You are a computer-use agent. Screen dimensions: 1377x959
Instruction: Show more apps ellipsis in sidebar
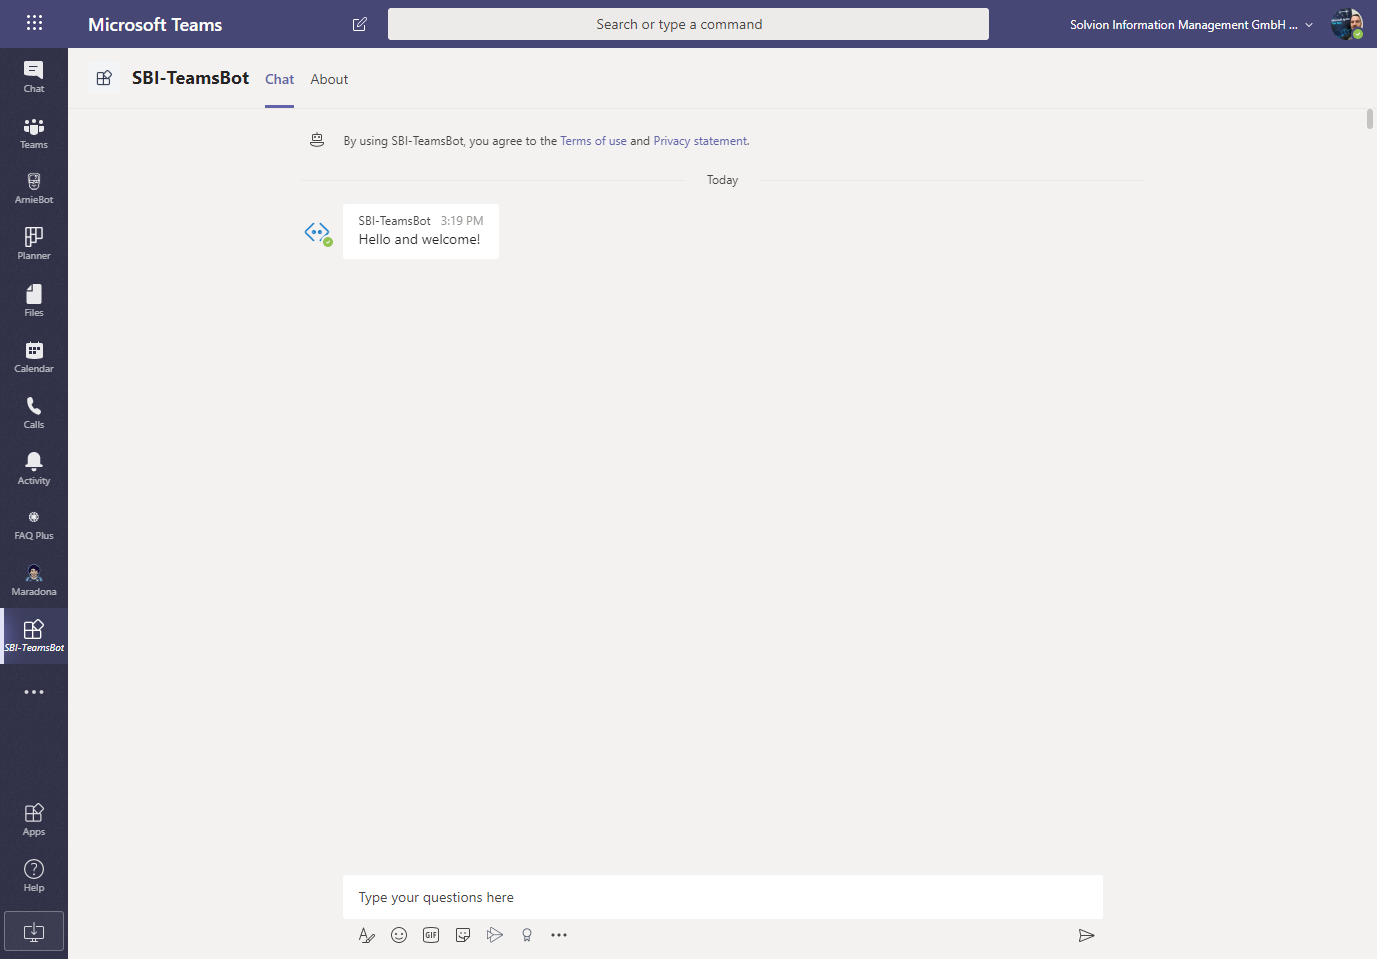(34, 692)
